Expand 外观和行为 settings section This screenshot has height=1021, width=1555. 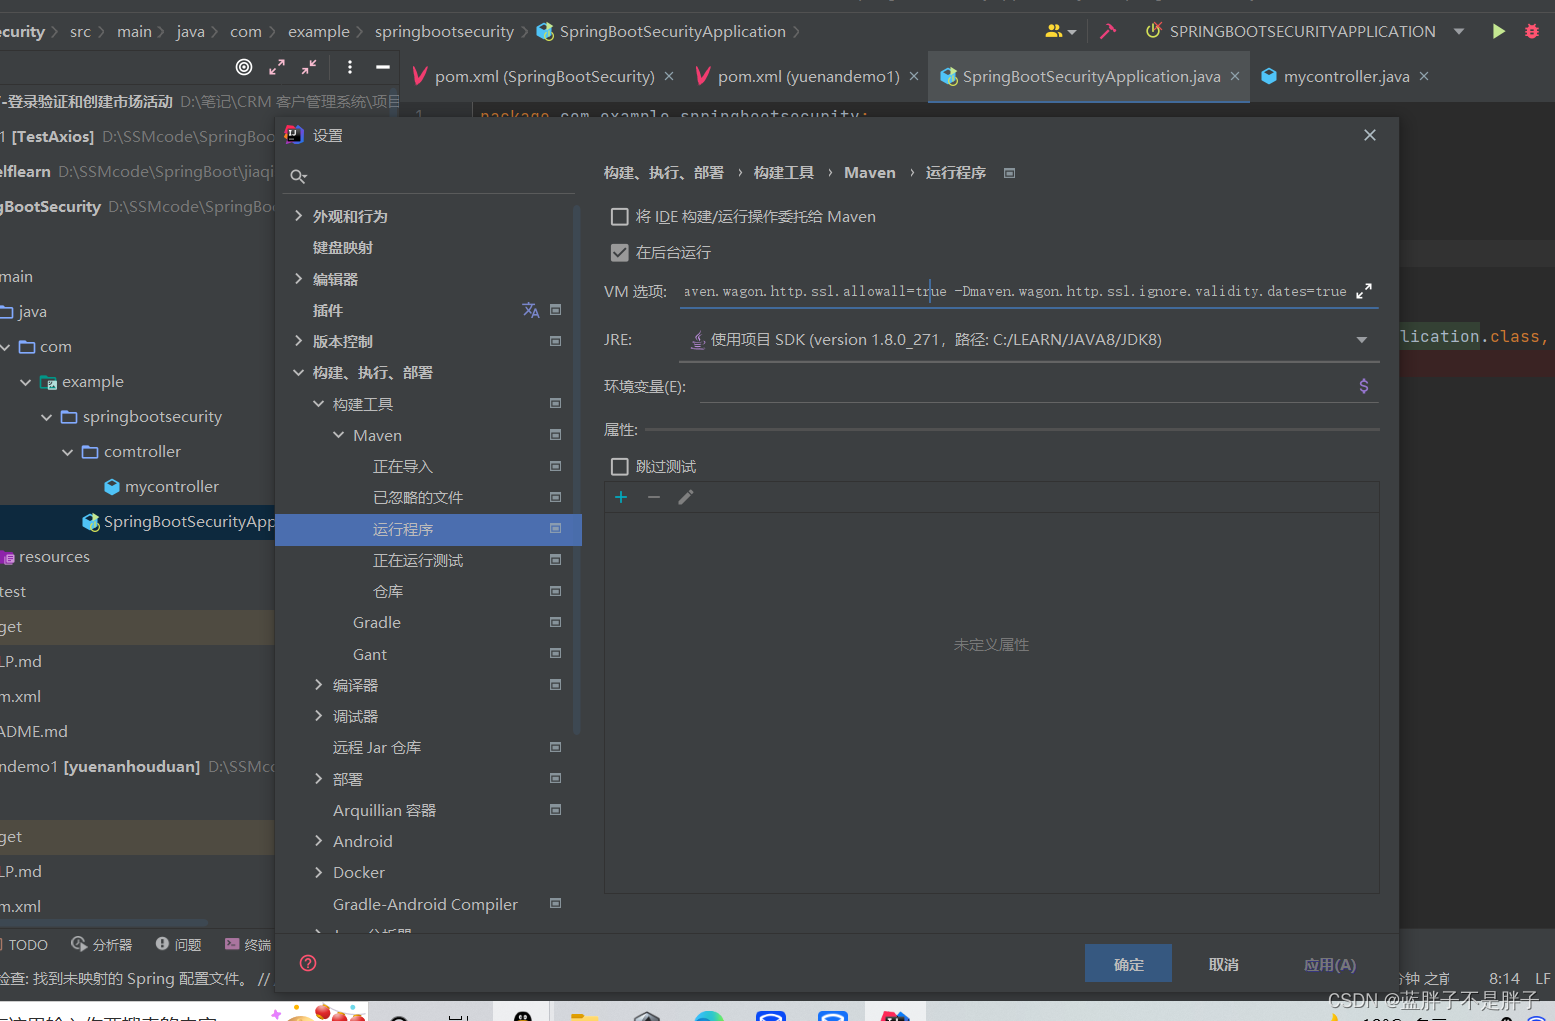click(298, 216)
